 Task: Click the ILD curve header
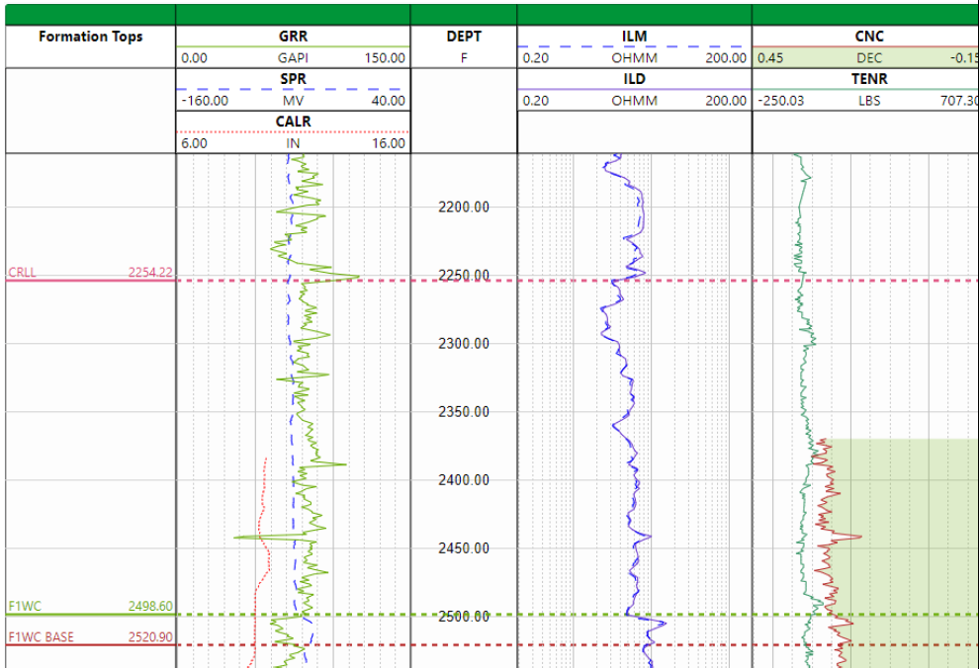[x=634, y=79]
